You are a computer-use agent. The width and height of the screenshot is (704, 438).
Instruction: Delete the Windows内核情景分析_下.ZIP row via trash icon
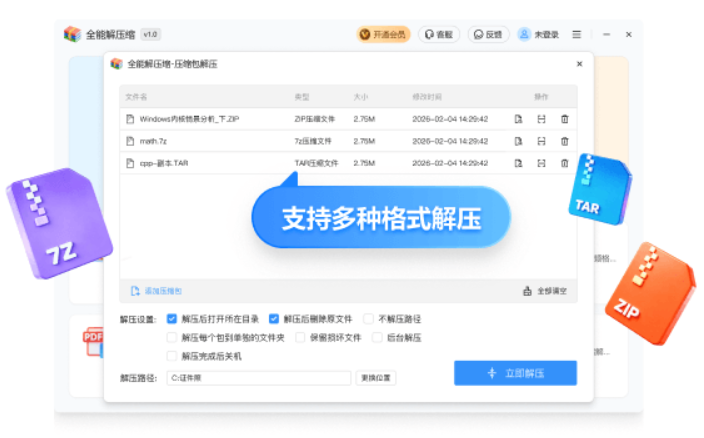pyautogui.click(x=565, y=119)
